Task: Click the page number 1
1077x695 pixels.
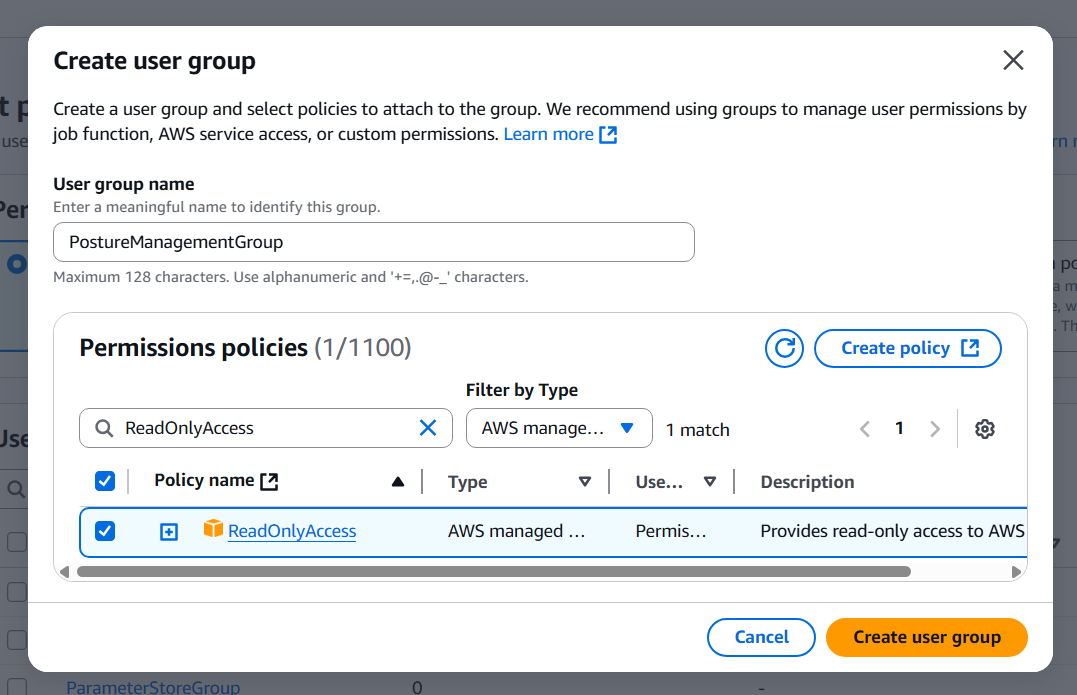Action: point(899,429)
